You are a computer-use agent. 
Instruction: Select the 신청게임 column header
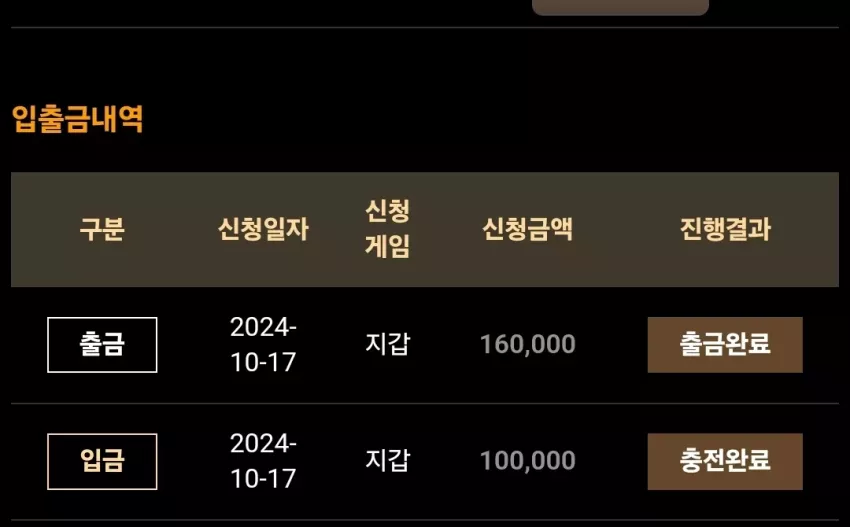[x=387, y=229]
